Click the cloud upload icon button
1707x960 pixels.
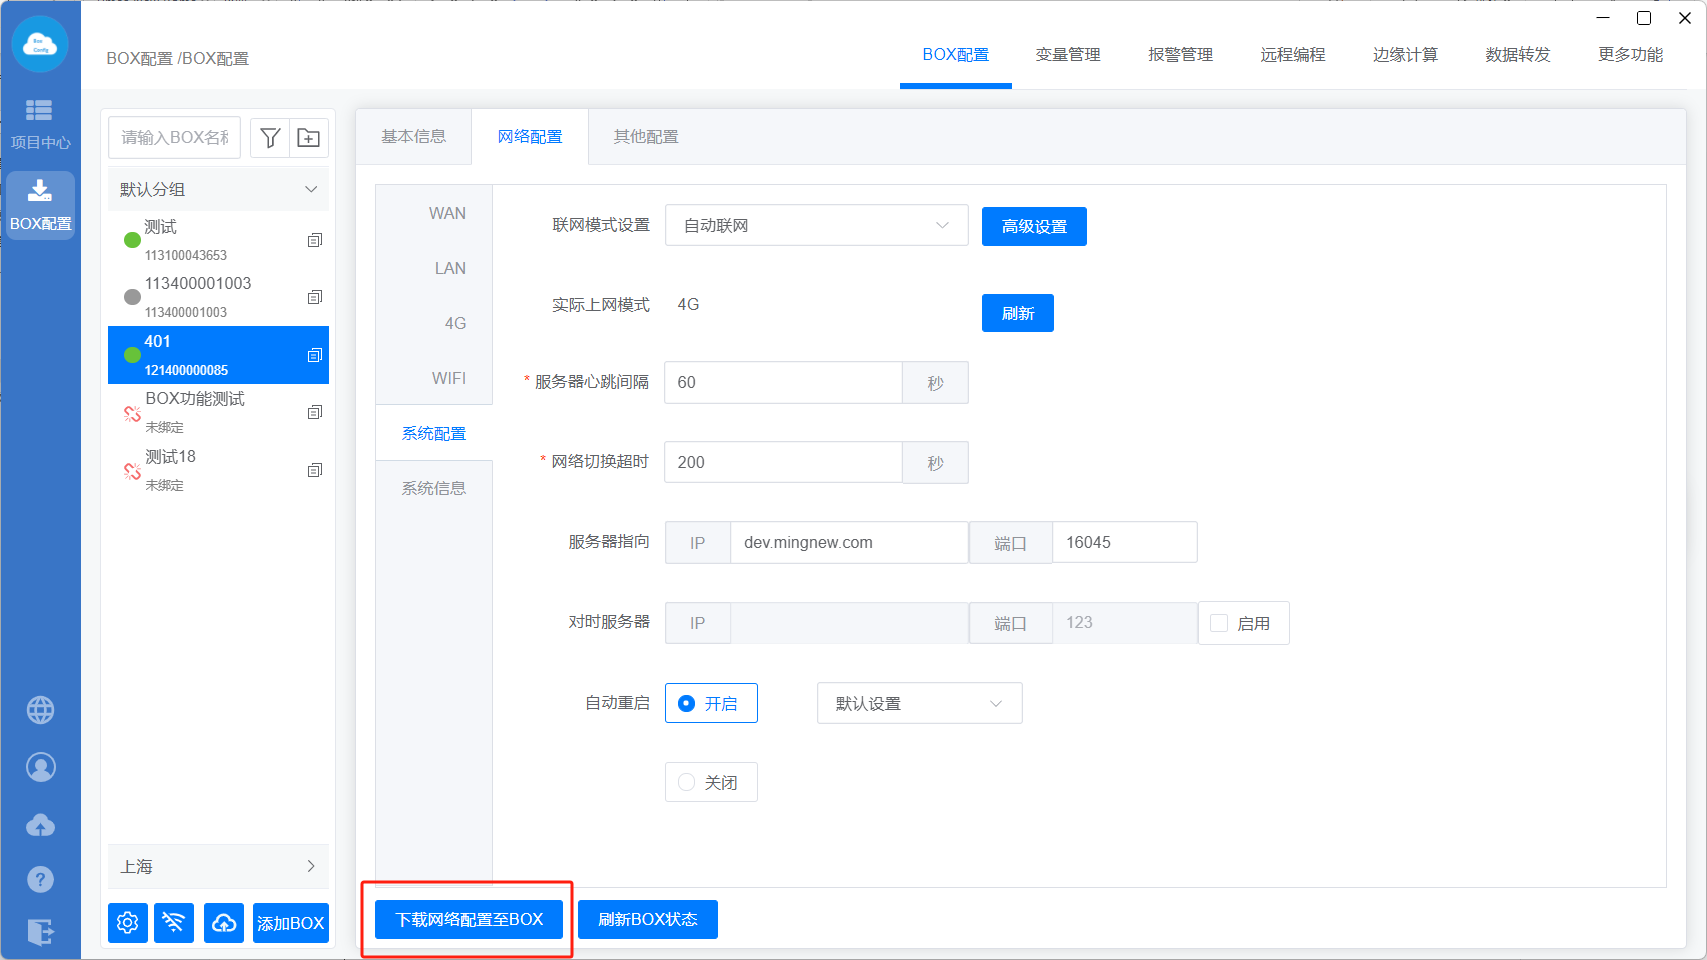coord(224,922)
